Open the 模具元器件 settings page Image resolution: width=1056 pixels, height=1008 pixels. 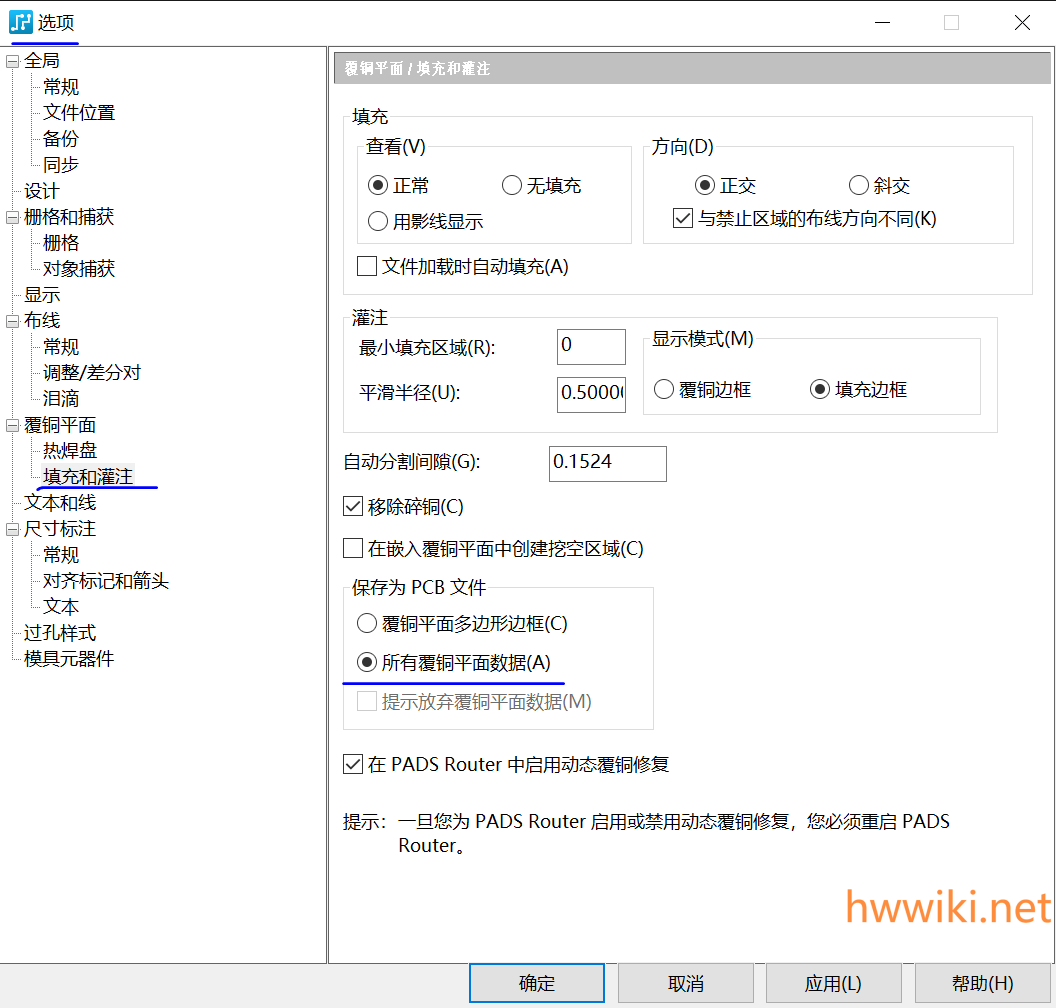69,659
